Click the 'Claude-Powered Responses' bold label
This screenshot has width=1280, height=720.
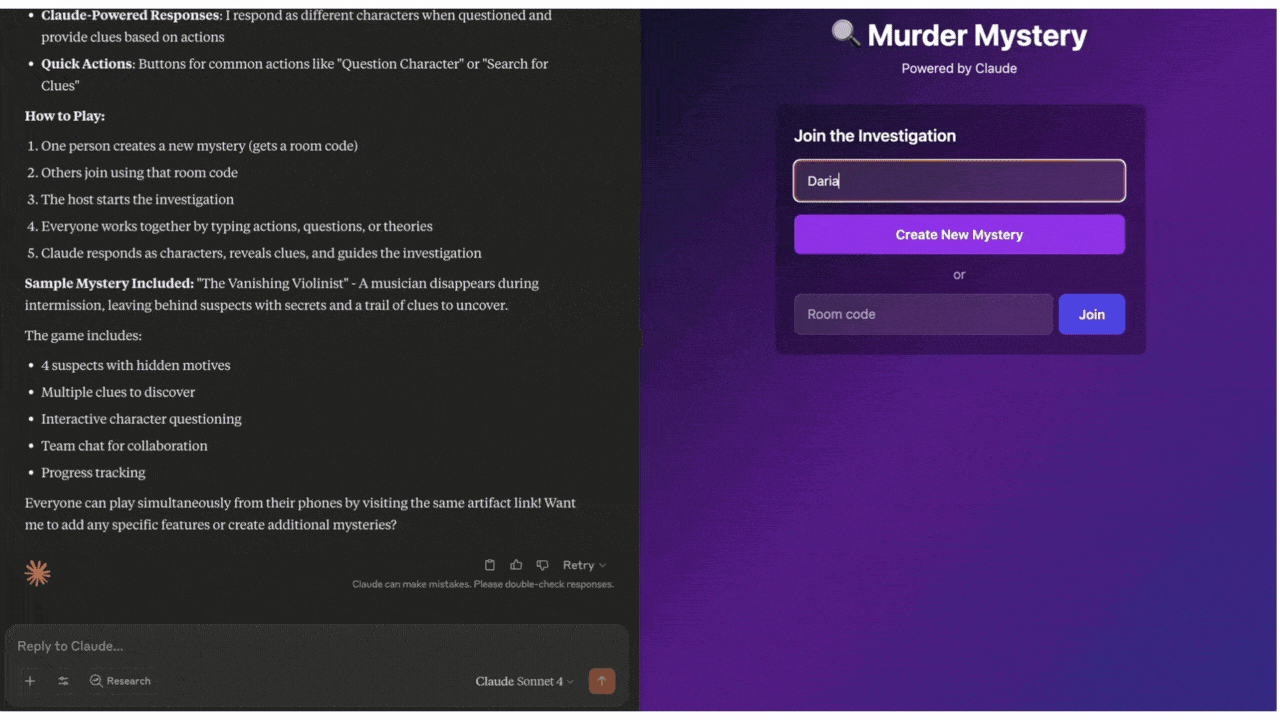pyautogui.click(x=131, y=16)
